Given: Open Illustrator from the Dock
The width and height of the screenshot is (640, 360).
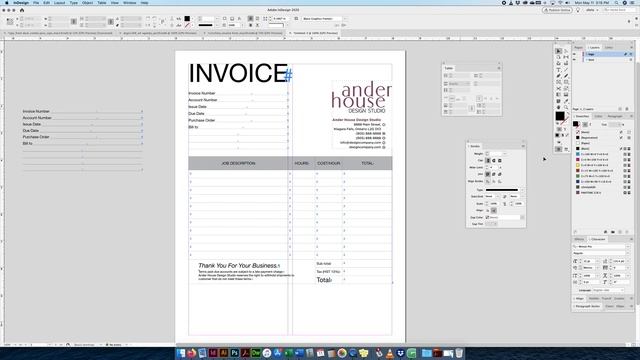Looking at the screenshot, I should (224, 353).
